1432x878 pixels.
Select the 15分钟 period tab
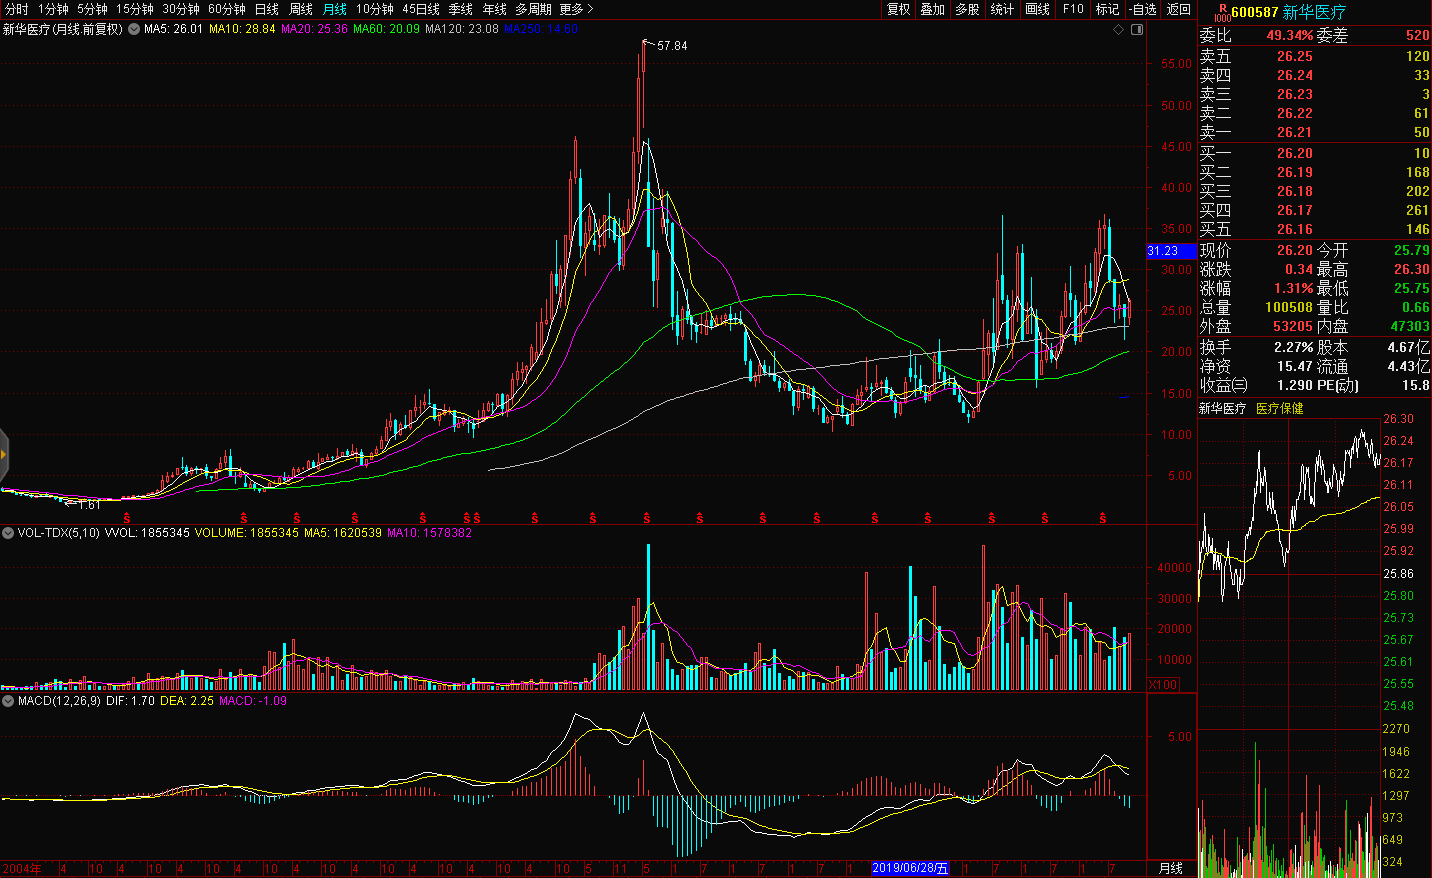tap(135, 9)
